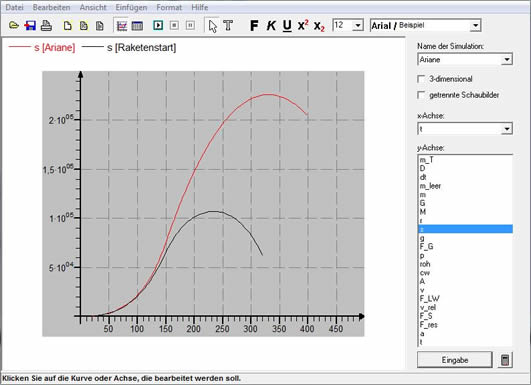Select m_T in the y-Achse list
Screen dimensions: 531x385
[465, 159]
